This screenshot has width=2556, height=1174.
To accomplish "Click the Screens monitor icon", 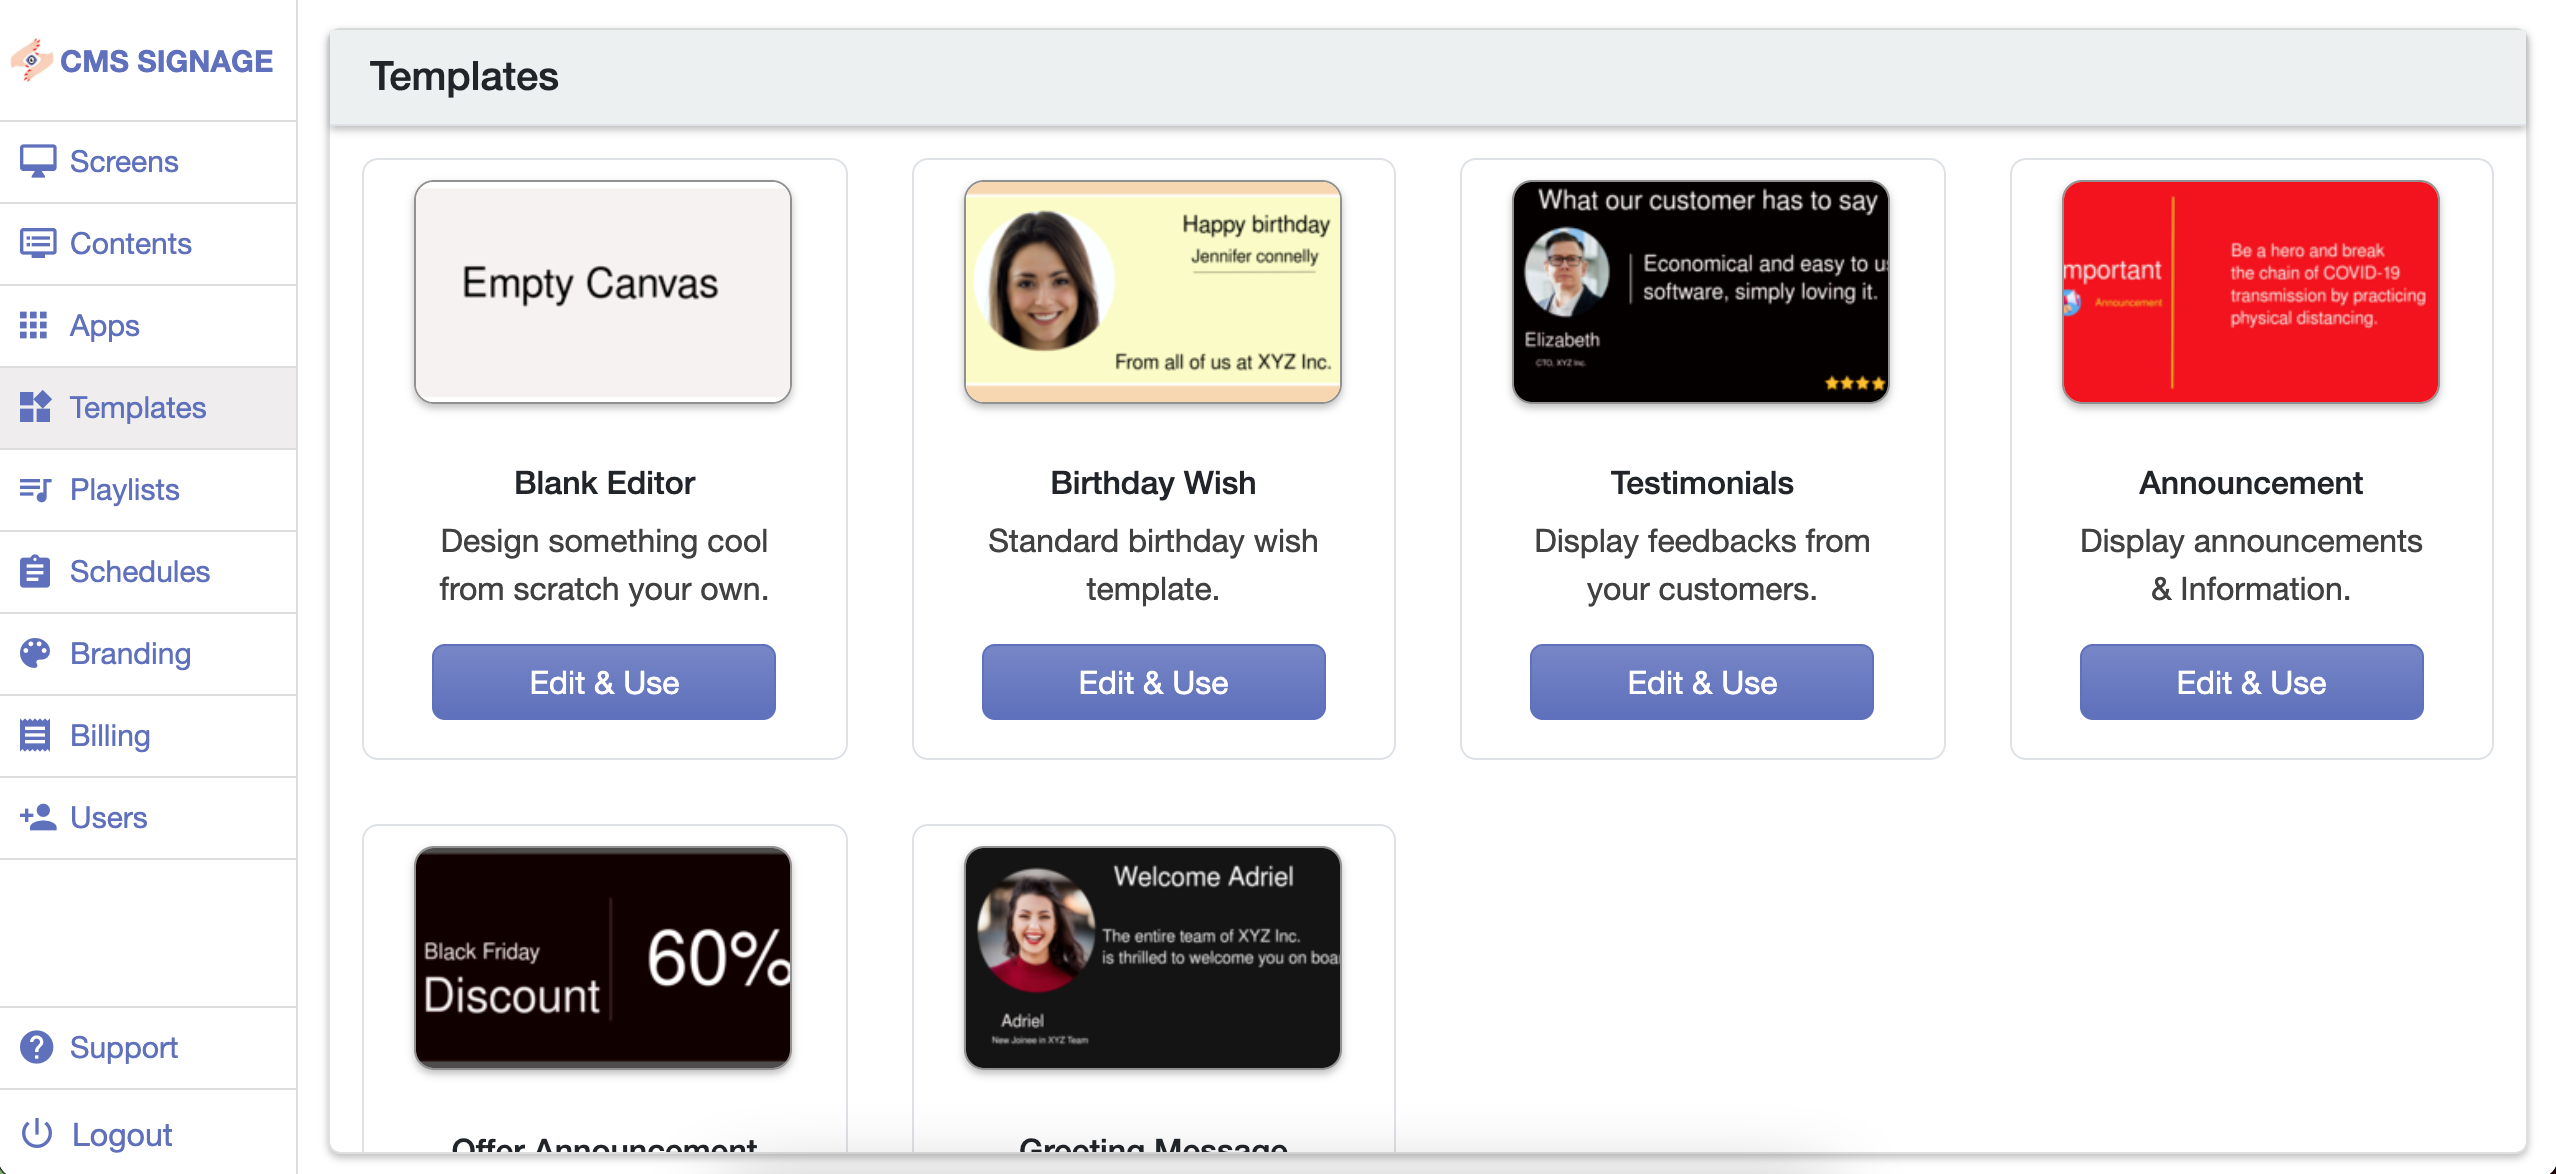I will point(37,161).
